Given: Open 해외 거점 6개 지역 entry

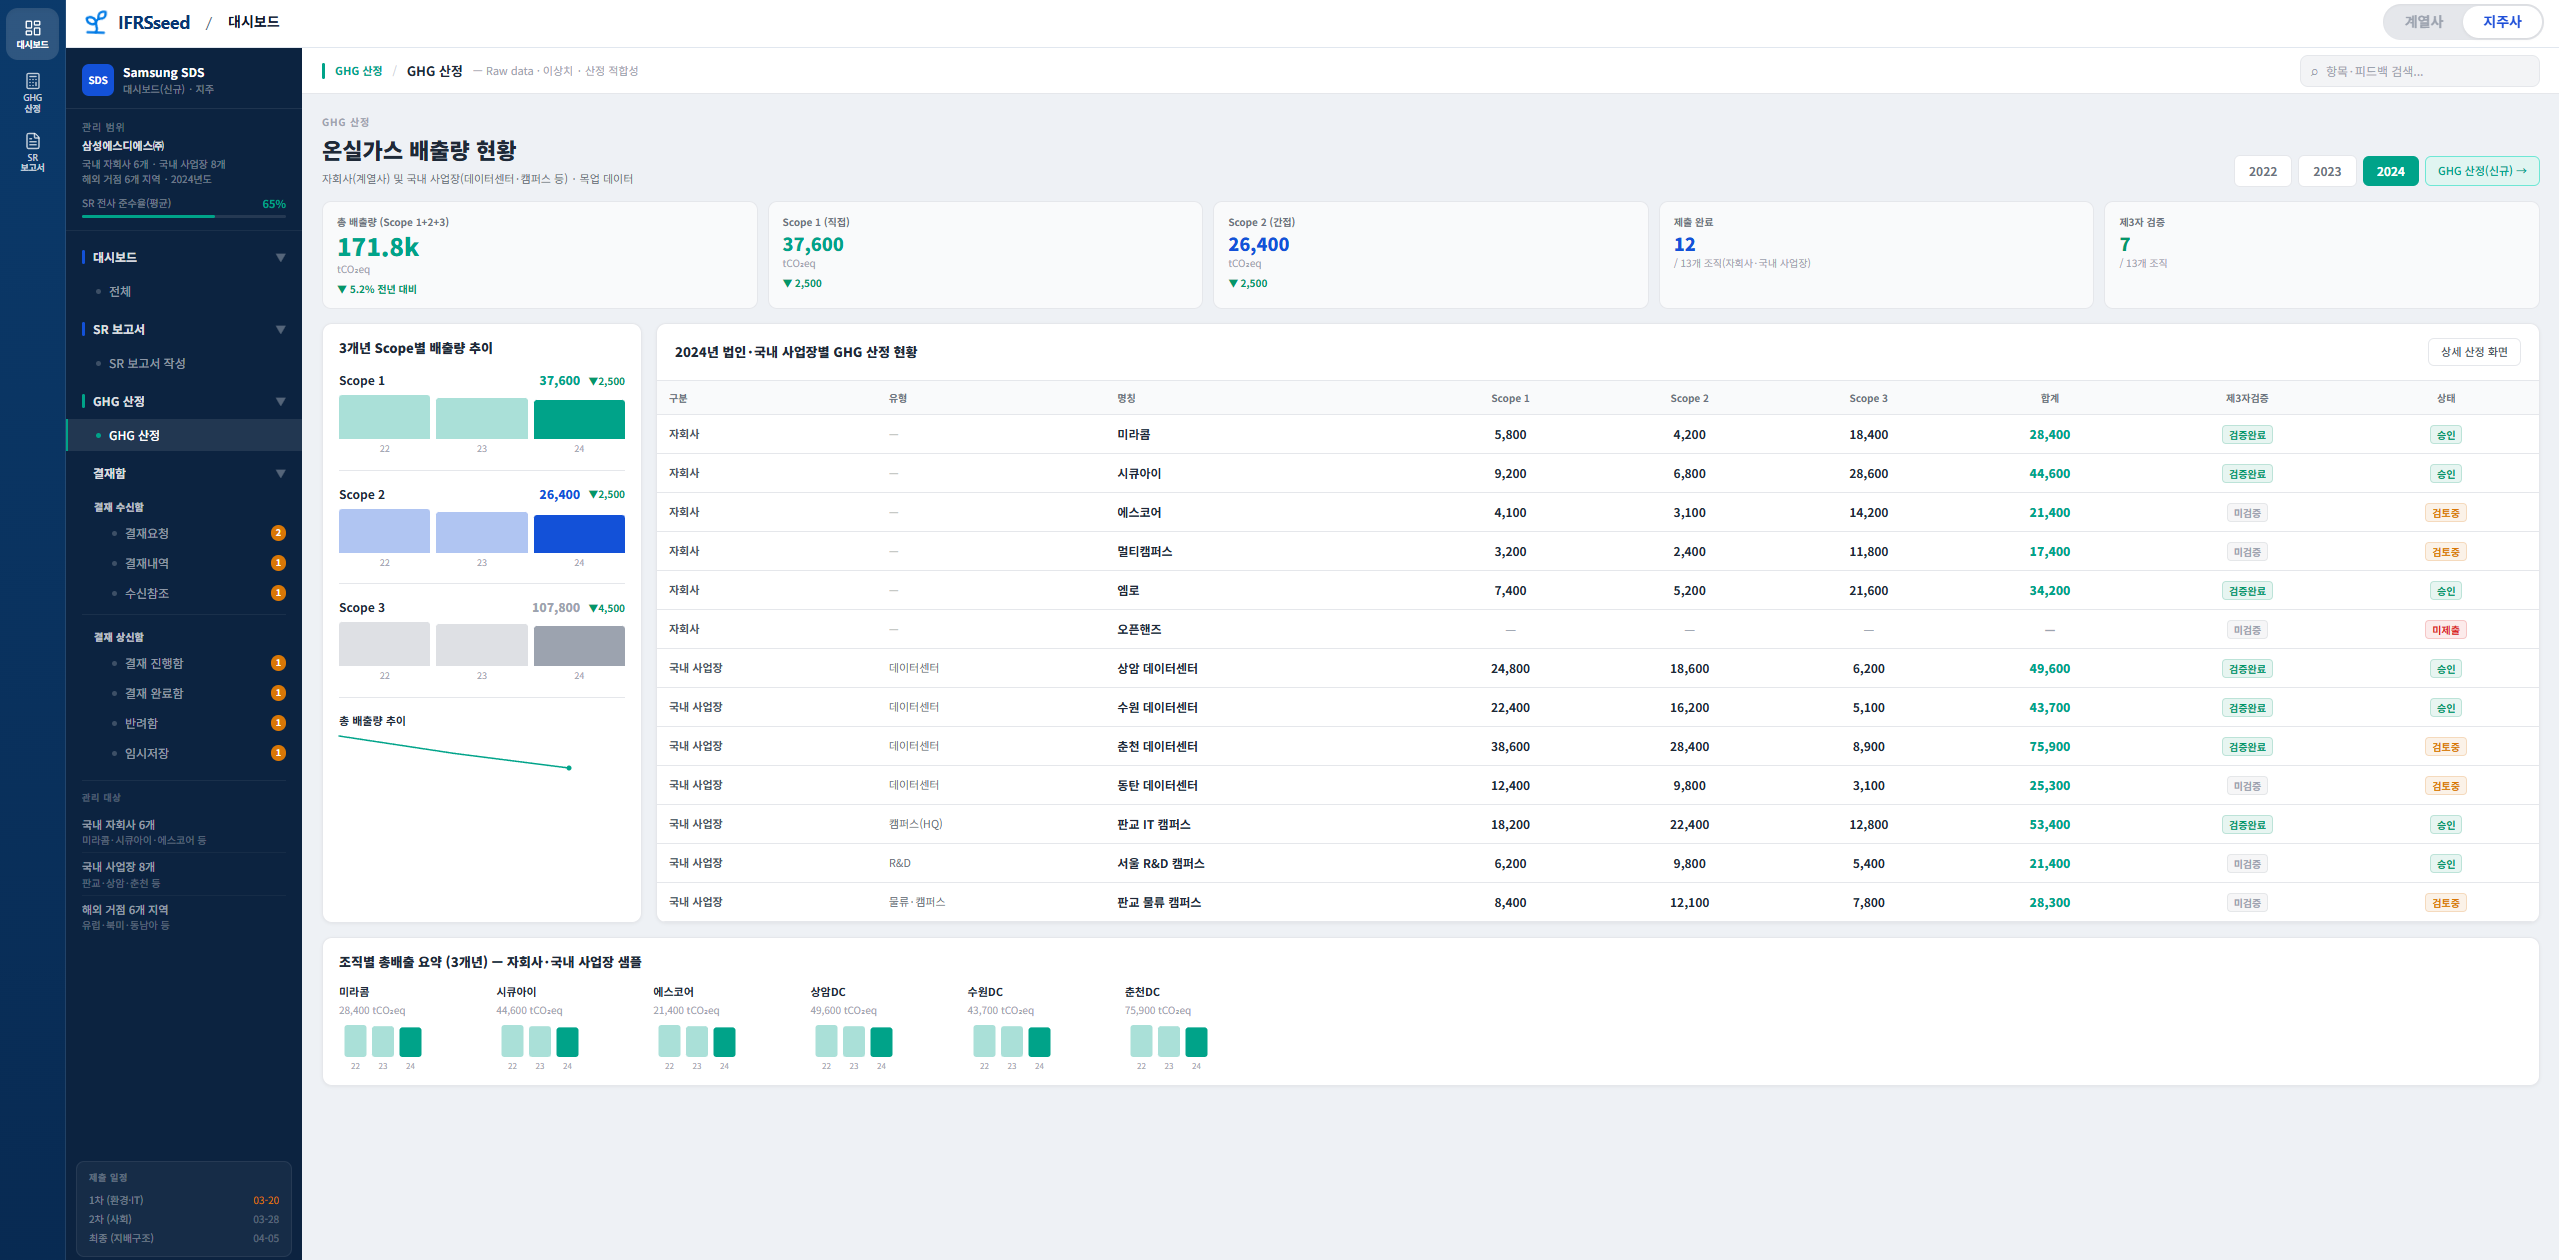Looking at the screenshot, I should [184, 916].
